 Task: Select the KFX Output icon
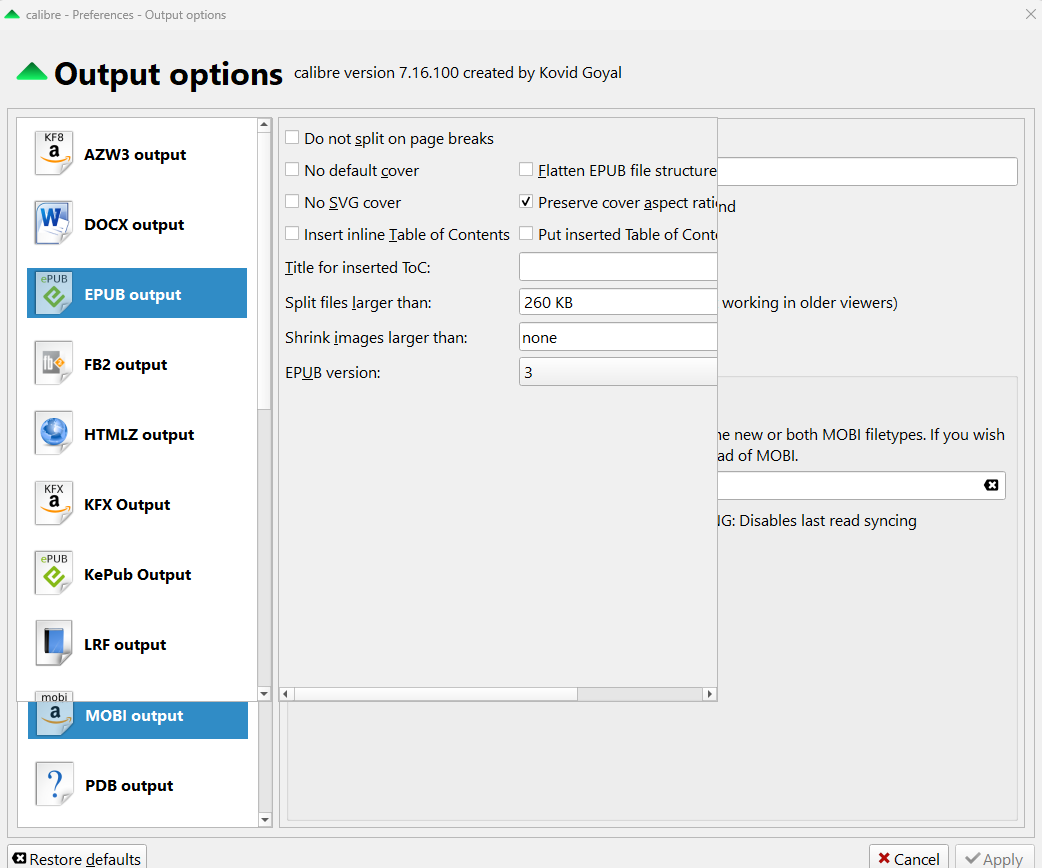coord(54,504)
